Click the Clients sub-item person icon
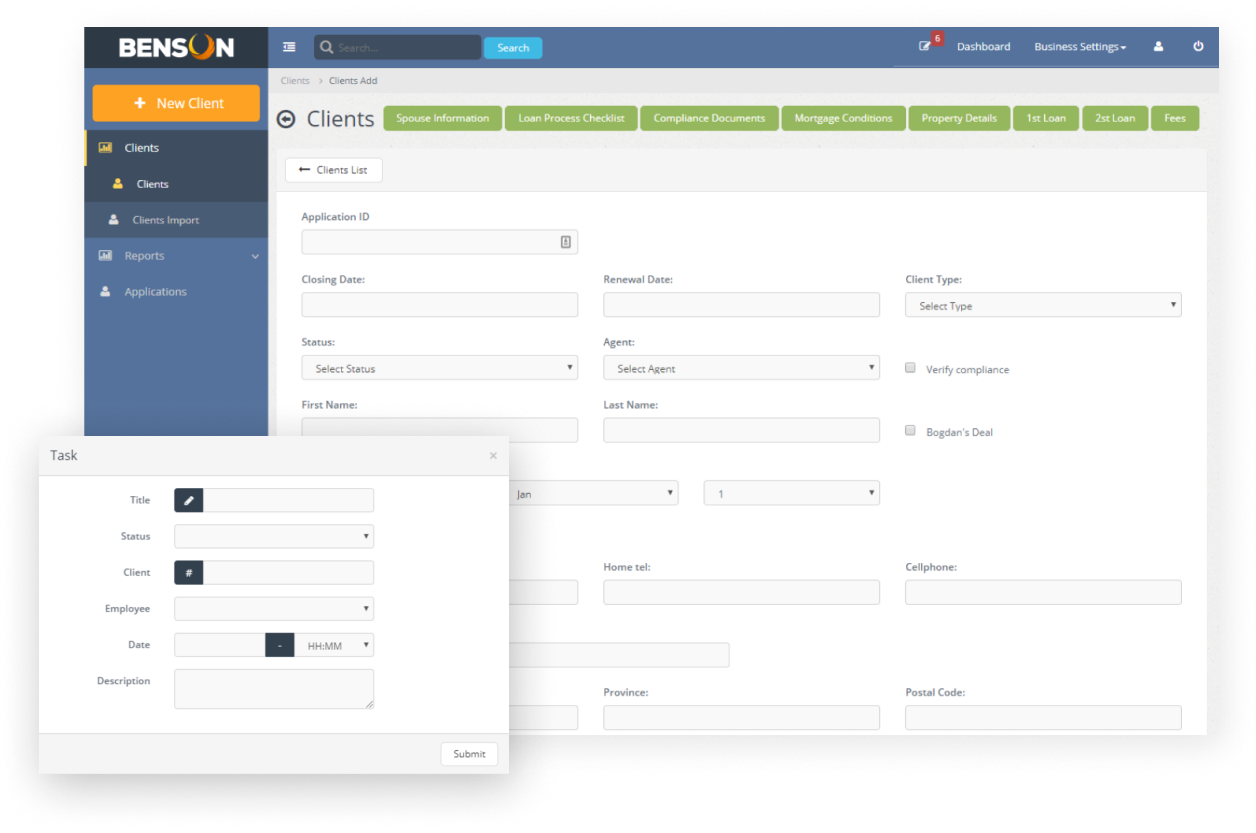This screenshot has width=1256, height=833. [118, 184]
